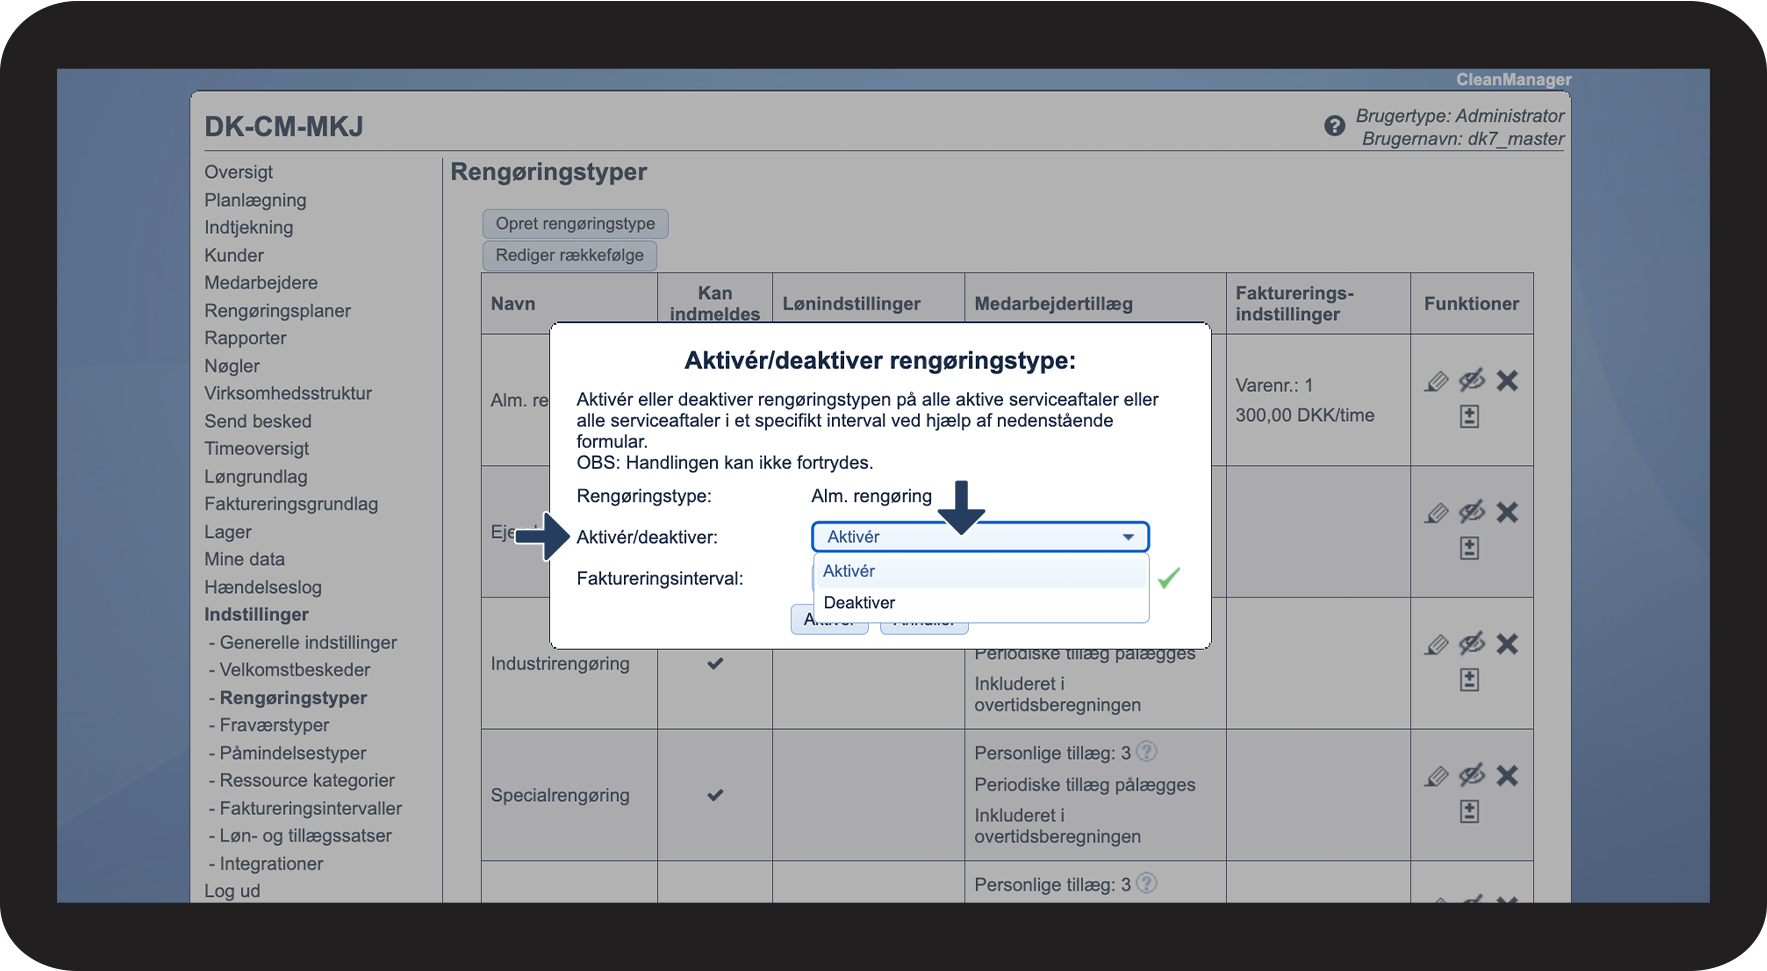This screenshot has width=1767, height=971.
Task: Open Mine data in sidebar
Action: pos(245,559)
